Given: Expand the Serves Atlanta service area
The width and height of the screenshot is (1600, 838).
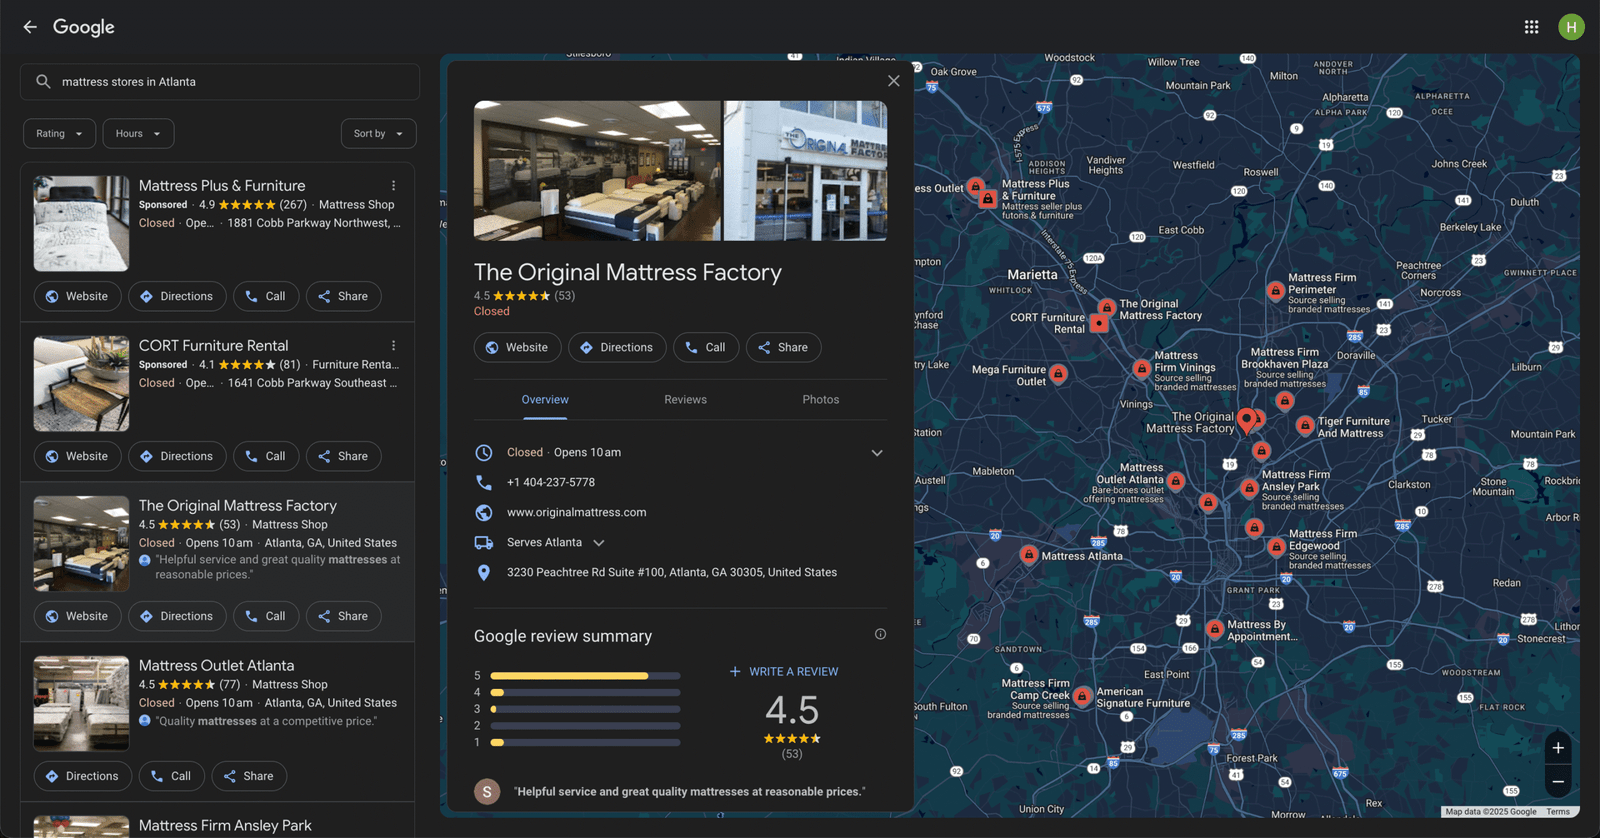Looking at the screenshot, I should click(x=599, y=543).
